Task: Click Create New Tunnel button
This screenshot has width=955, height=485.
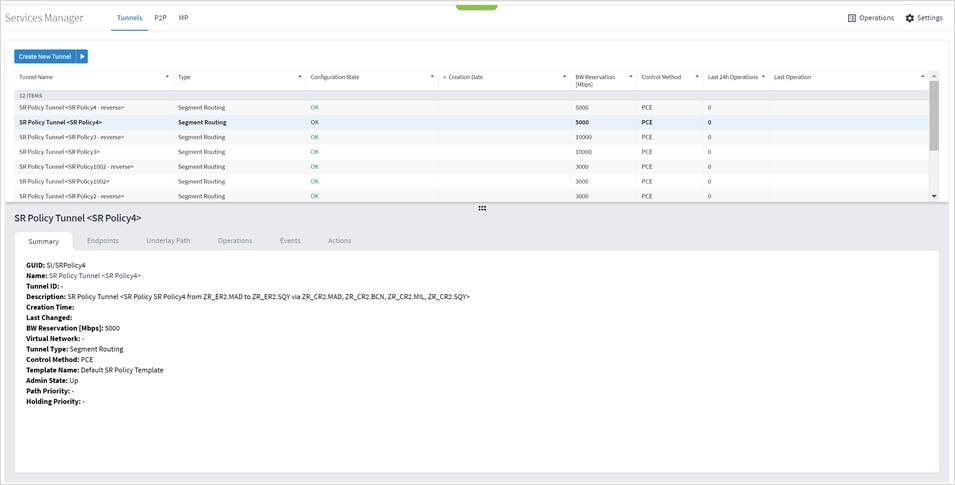Action: click(x=45, y=57)
